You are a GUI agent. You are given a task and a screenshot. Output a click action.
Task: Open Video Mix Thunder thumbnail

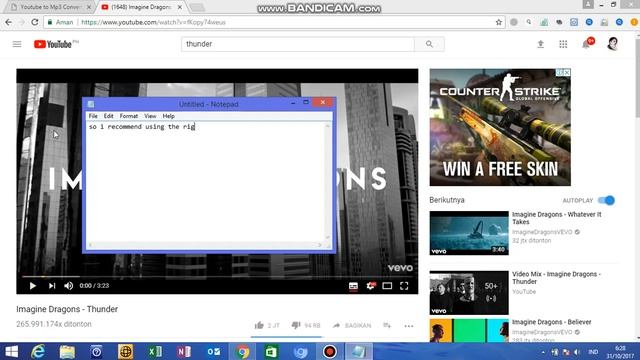tap(469, 292)
